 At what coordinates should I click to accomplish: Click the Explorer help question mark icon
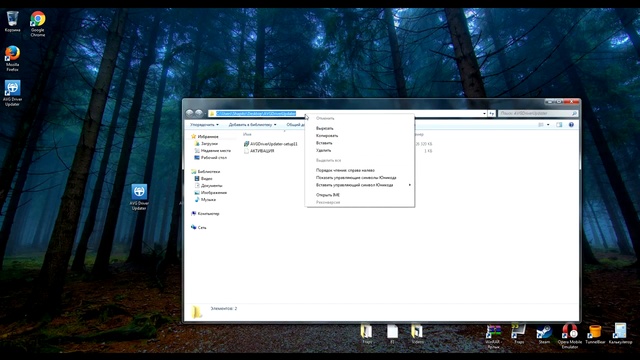point(571,124)
